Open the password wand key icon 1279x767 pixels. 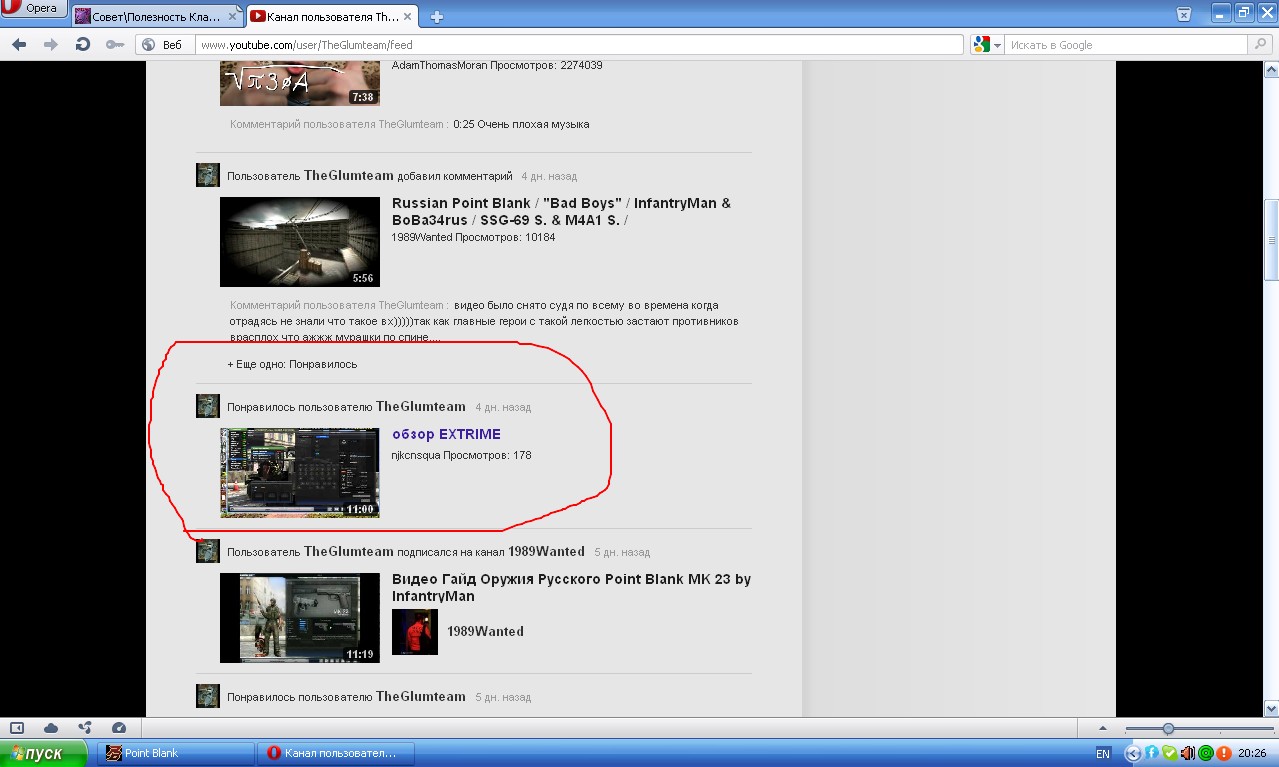tap(114, 45)
